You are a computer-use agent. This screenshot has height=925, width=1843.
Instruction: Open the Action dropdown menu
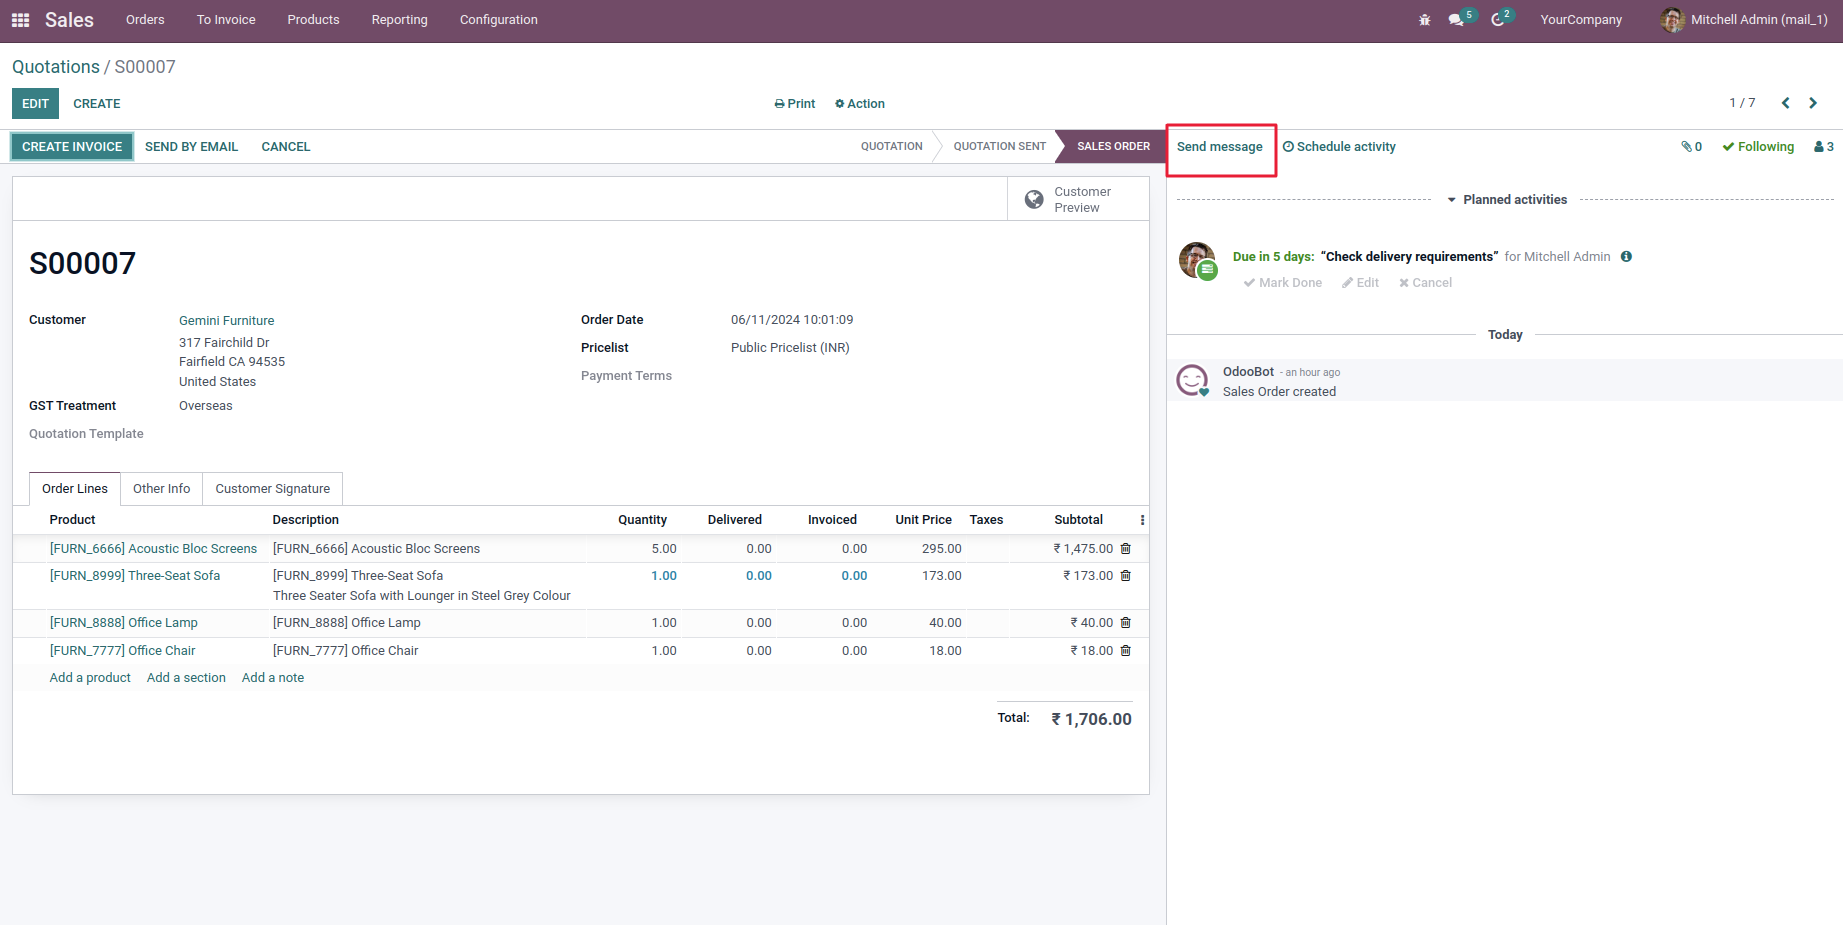(x=860, y=104)
